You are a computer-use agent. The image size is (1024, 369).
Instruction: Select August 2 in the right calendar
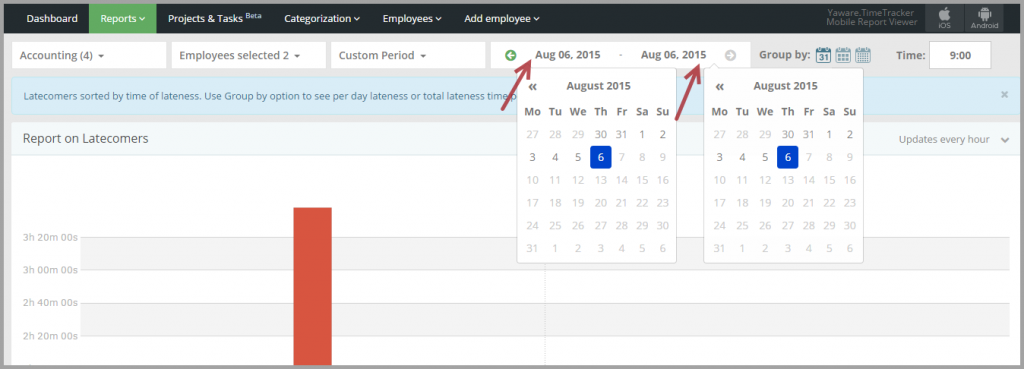[850, 135]
